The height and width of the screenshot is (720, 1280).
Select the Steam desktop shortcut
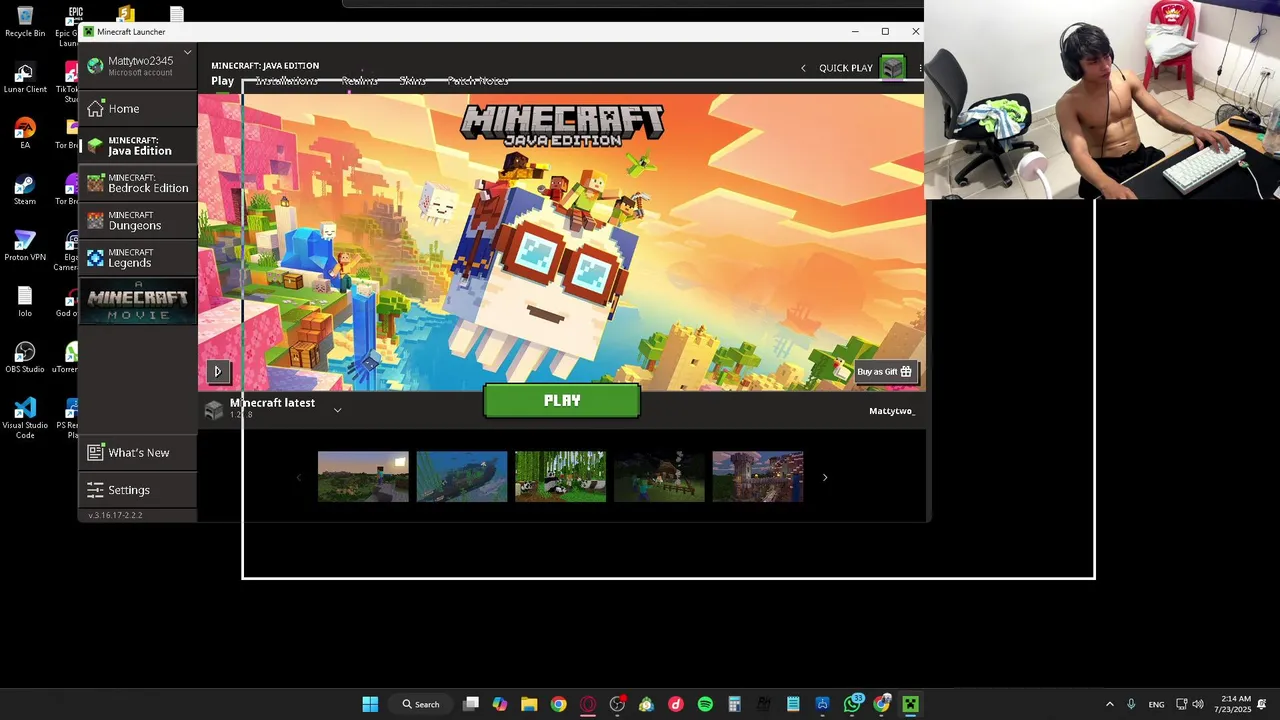click(25, 191)
